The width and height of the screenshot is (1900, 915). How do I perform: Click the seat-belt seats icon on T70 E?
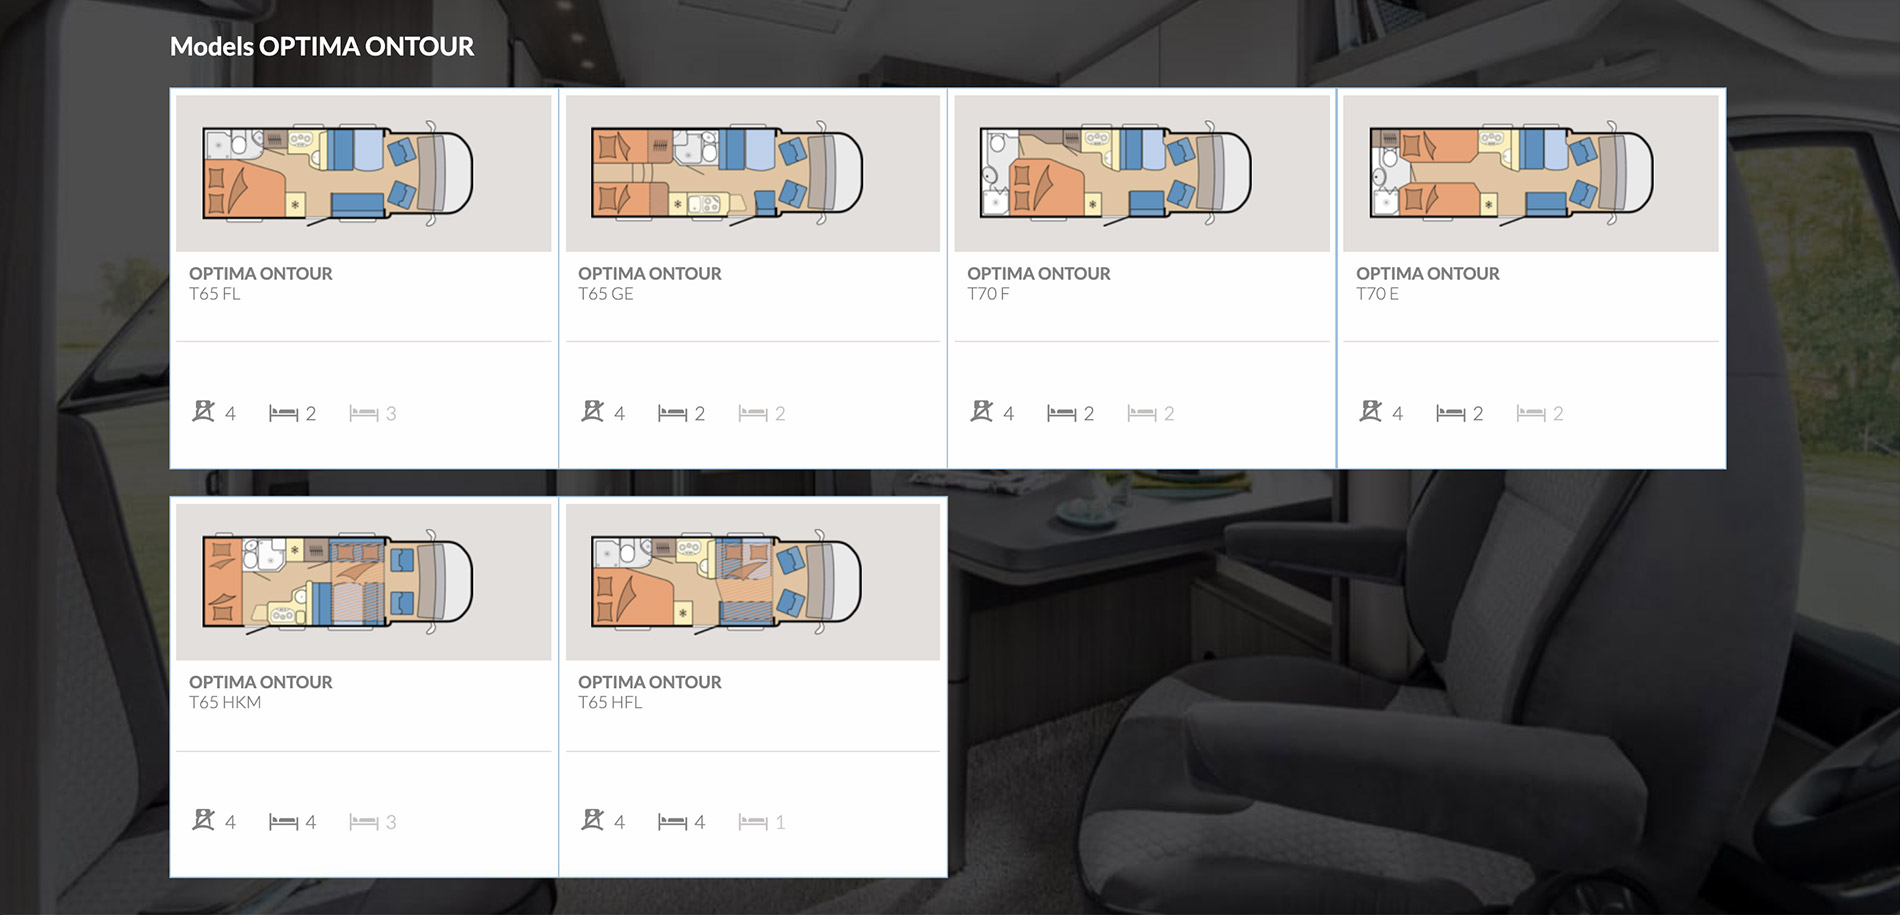[1371, 412]
